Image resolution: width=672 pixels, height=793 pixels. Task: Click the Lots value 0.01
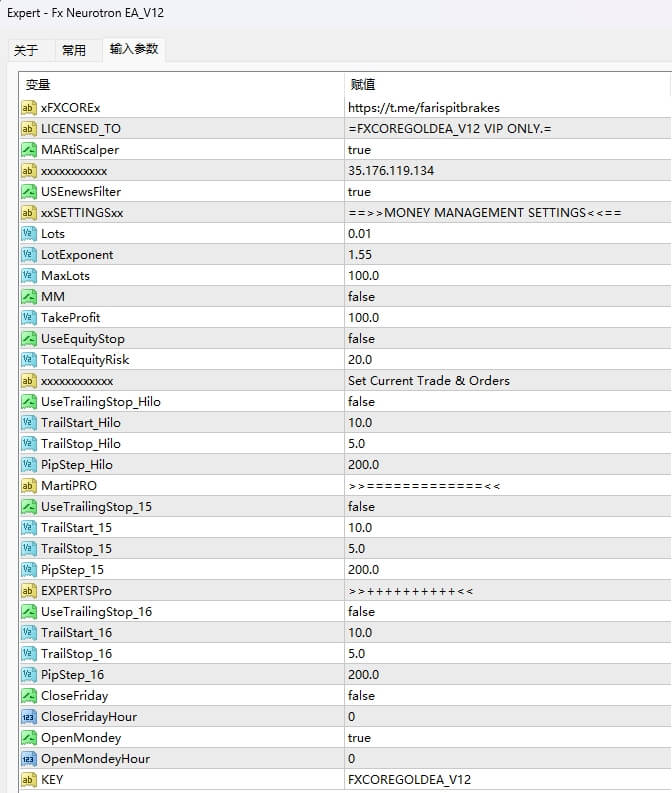tap(359, 234)
